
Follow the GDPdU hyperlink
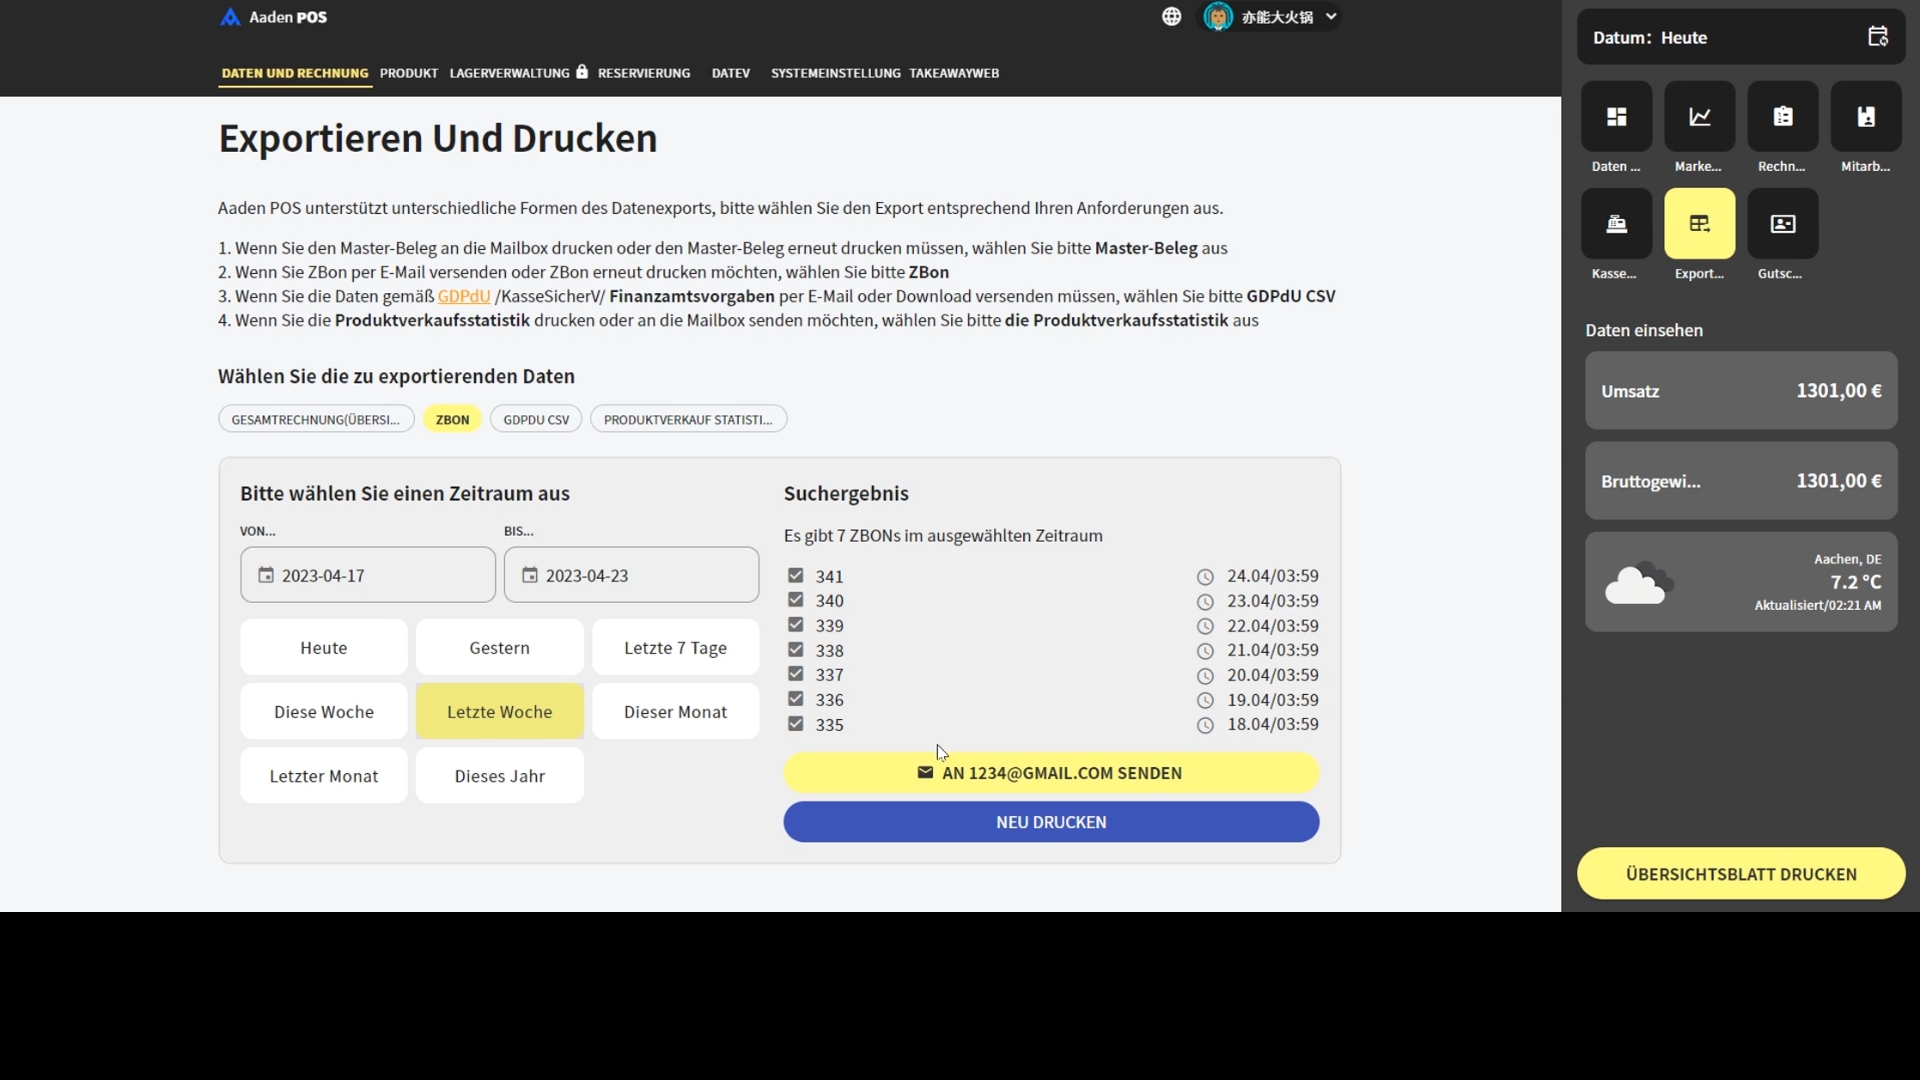pyautogui.click(x=463, y=296)
